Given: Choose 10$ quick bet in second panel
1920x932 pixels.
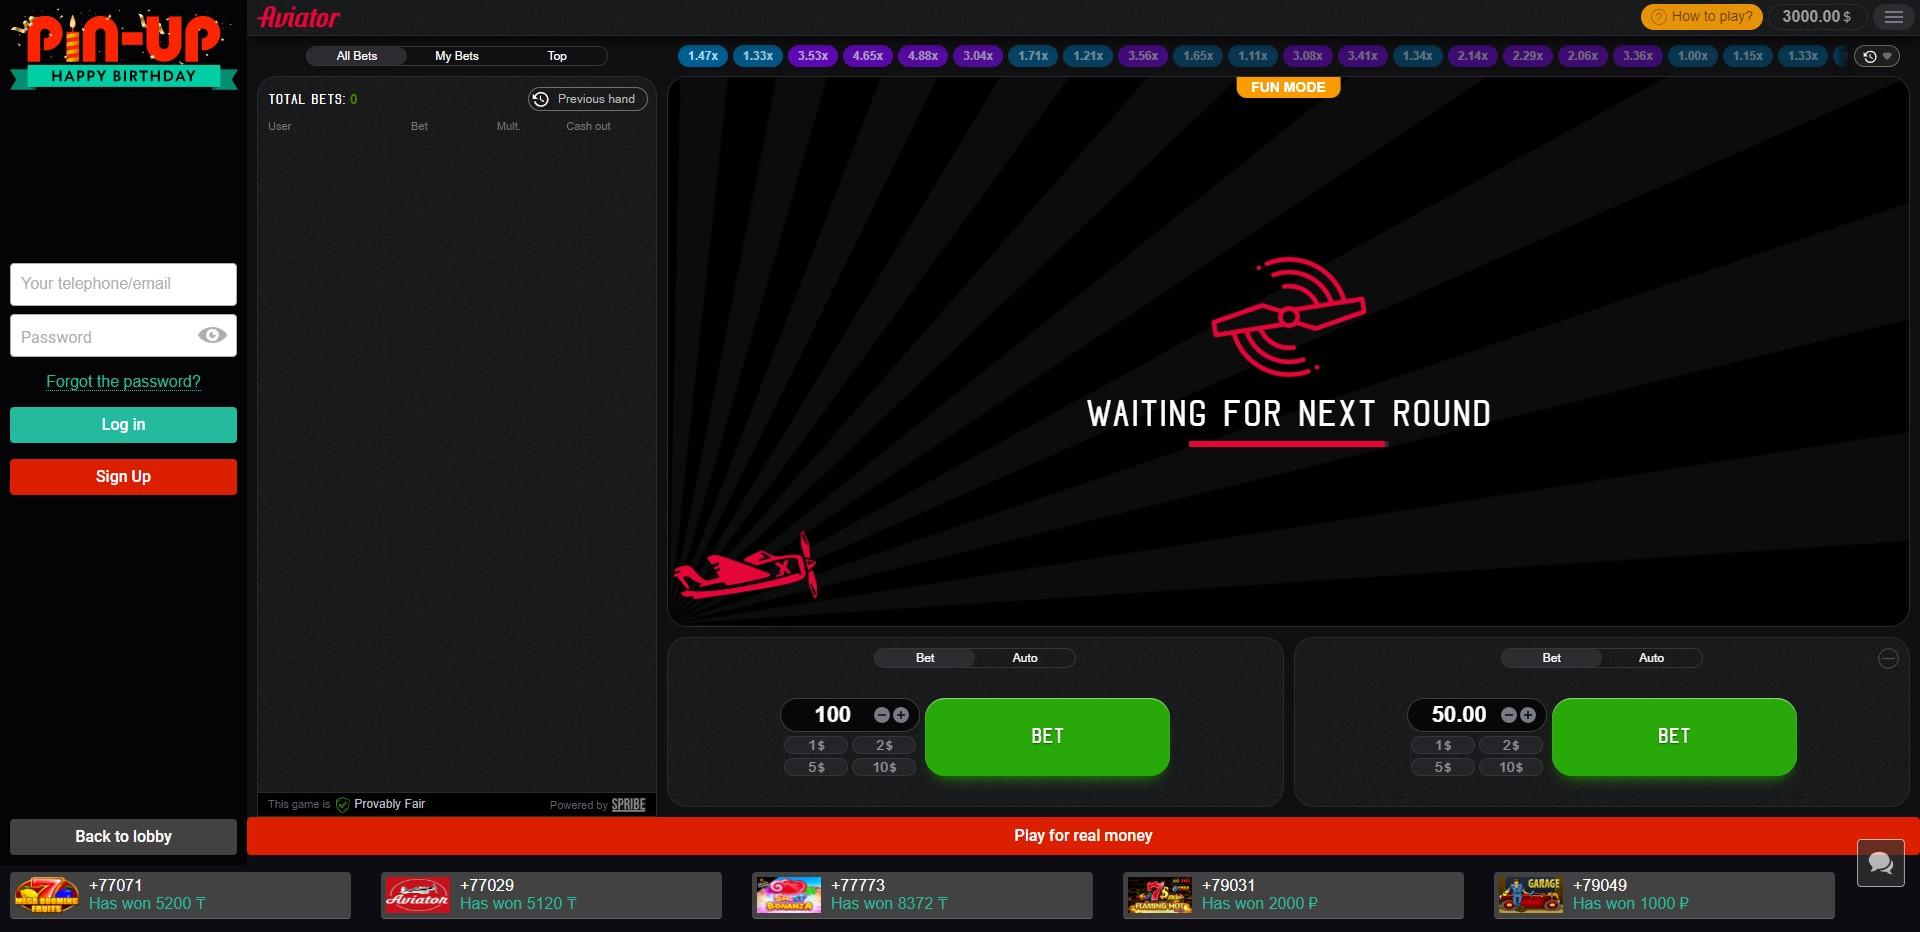Looking at the screenshot, I should (x=1511, y=768).
